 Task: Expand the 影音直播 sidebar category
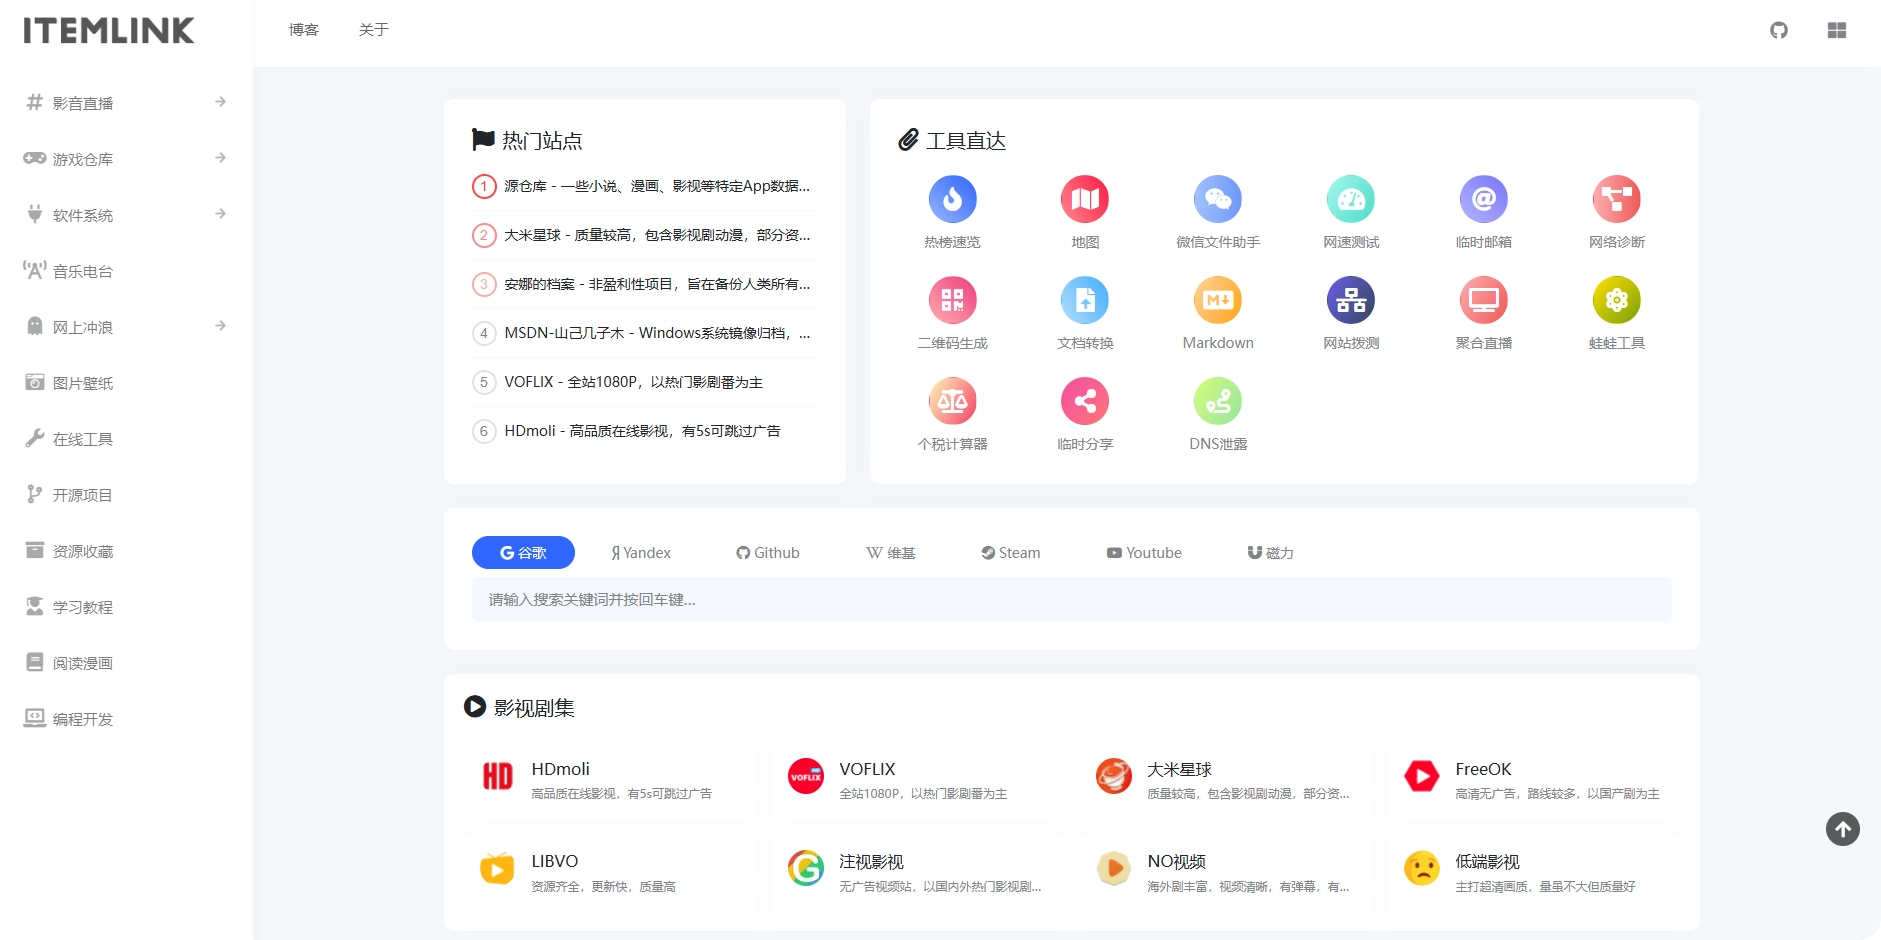coord(220,102)
